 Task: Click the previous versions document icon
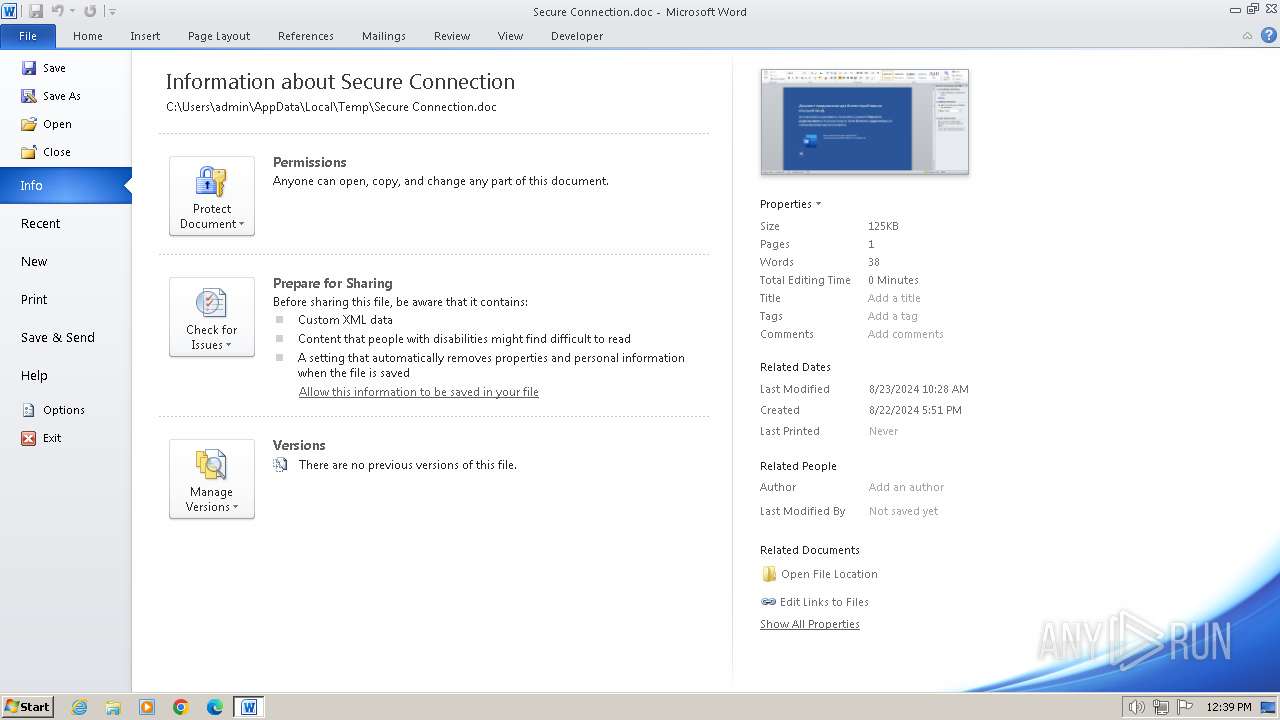tap(280, 465)
